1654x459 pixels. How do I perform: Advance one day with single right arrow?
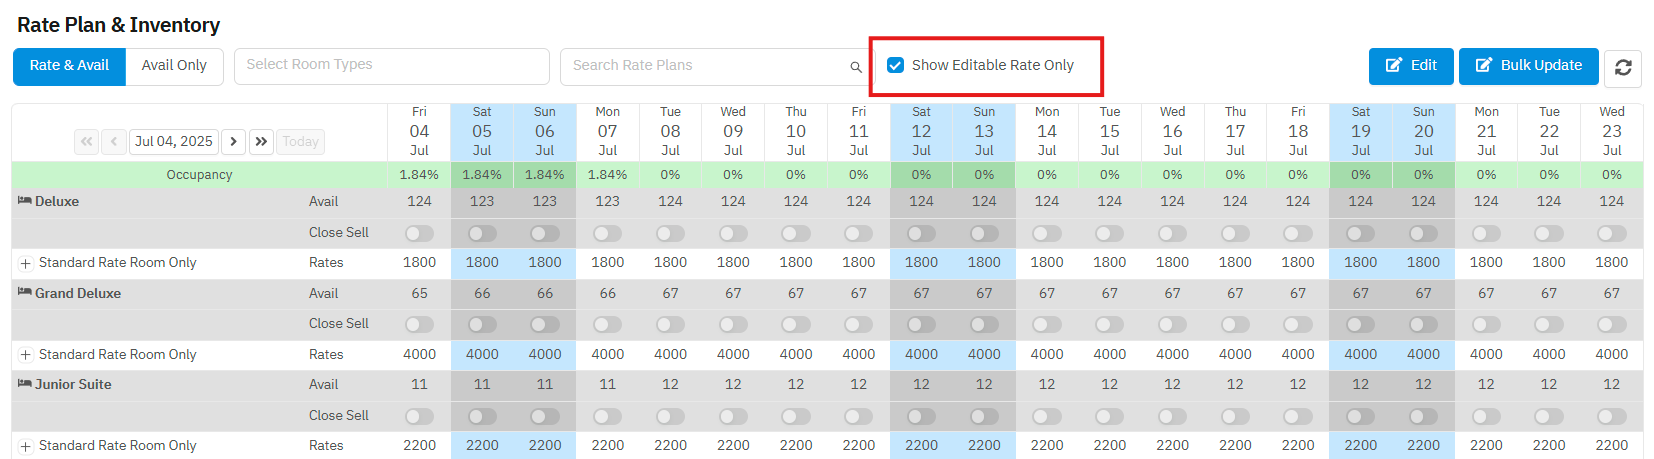tap(234, 142)
